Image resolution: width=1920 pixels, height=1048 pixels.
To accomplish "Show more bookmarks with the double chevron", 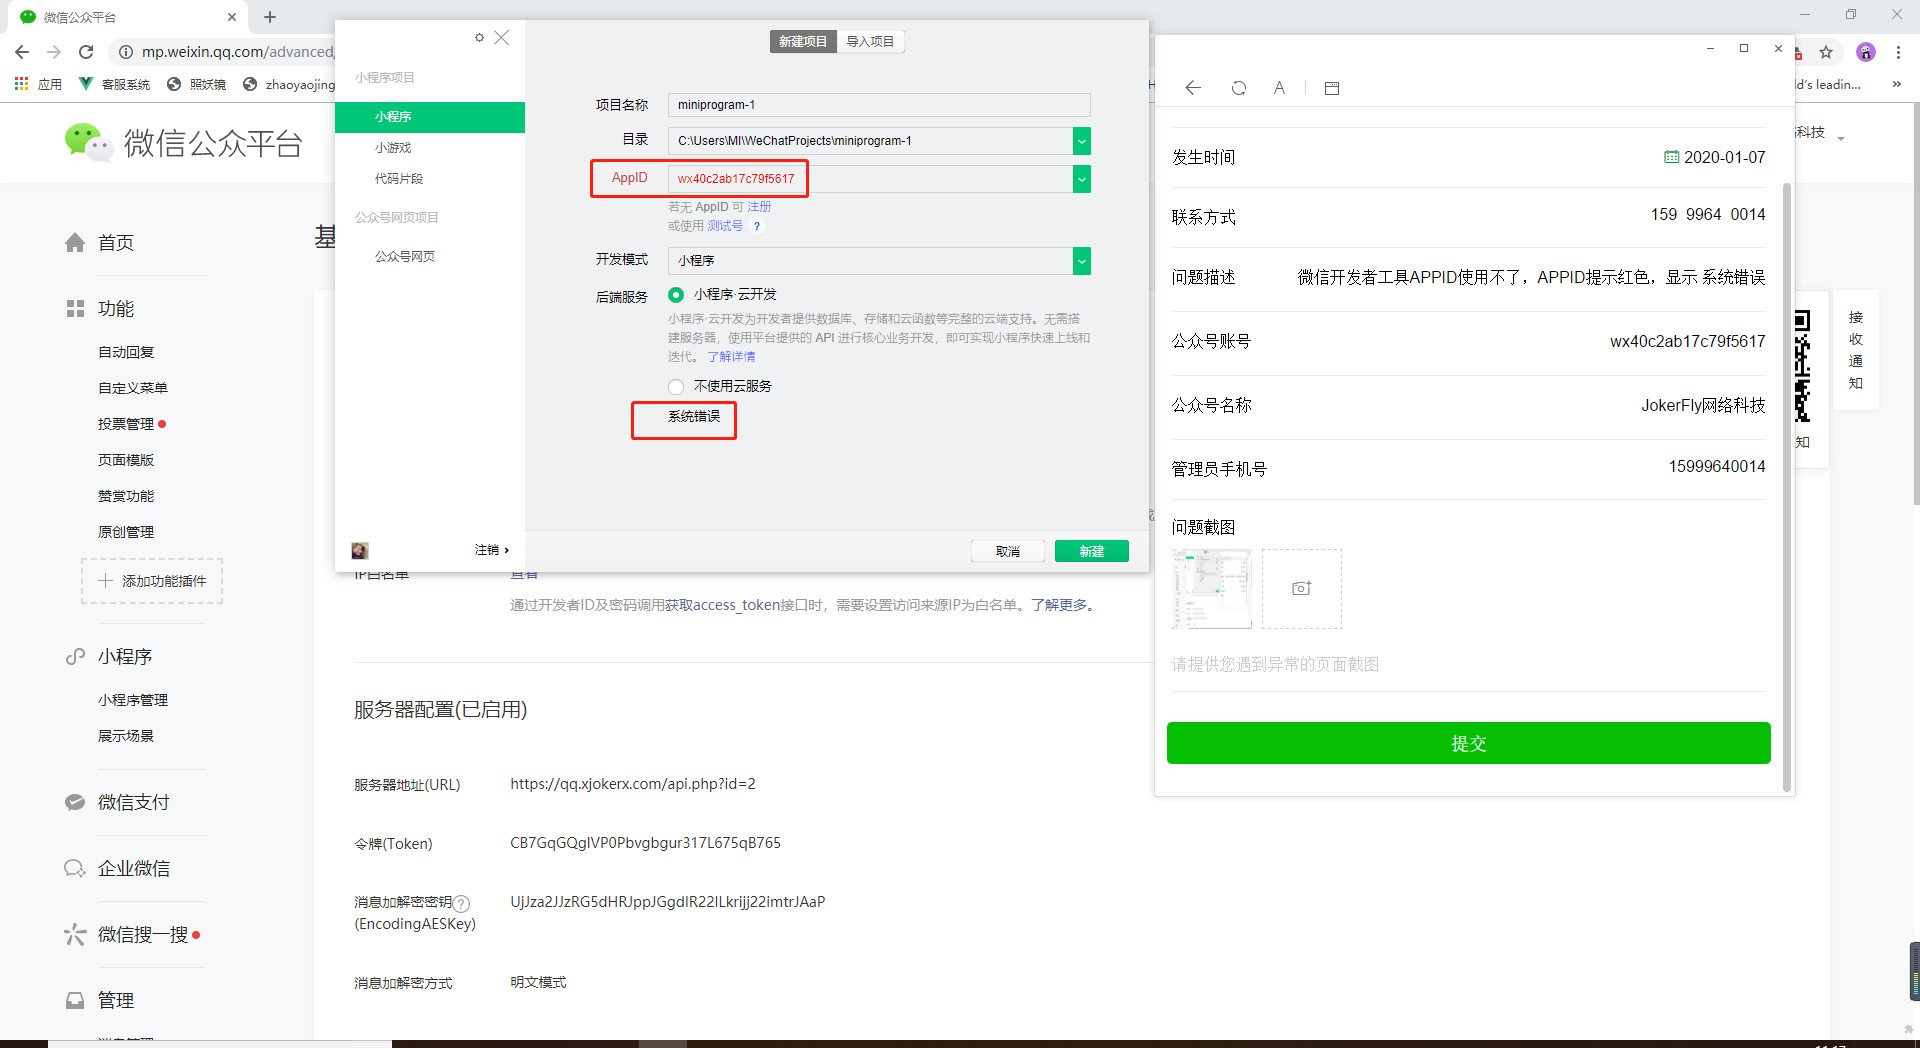I will (x=1896, y=84).
